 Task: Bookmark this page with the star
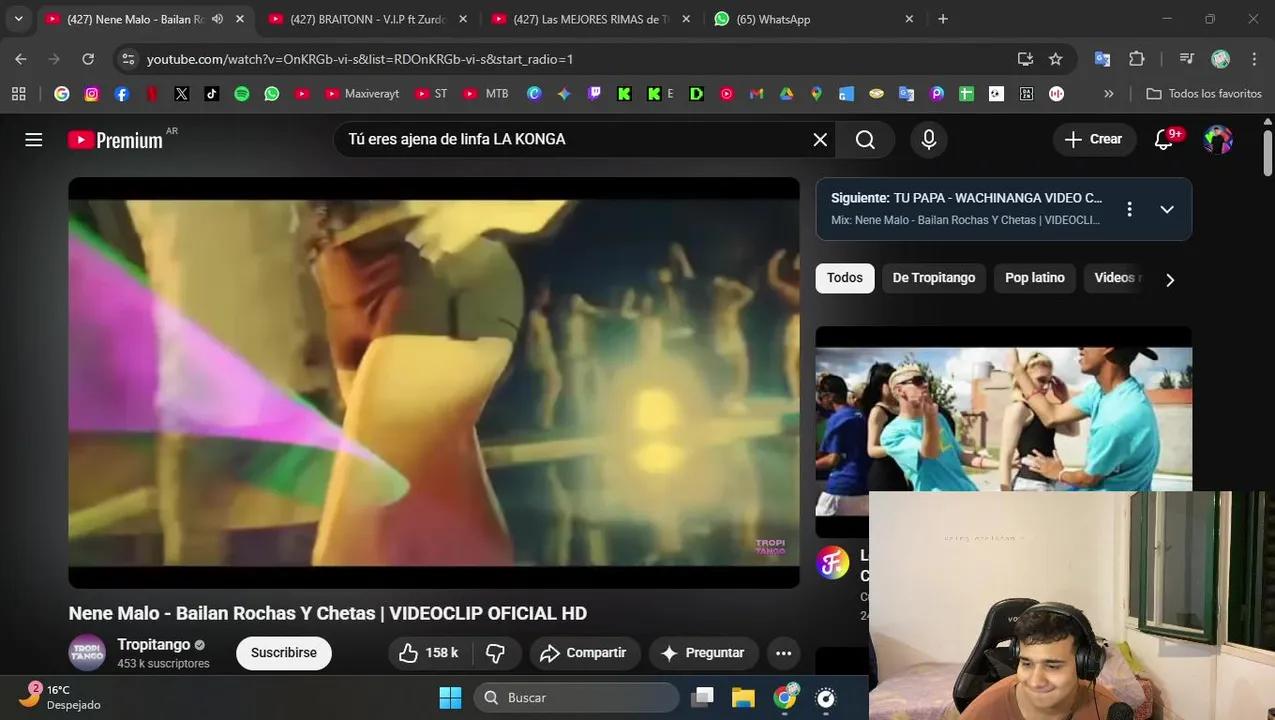[x=1056, y=59]
